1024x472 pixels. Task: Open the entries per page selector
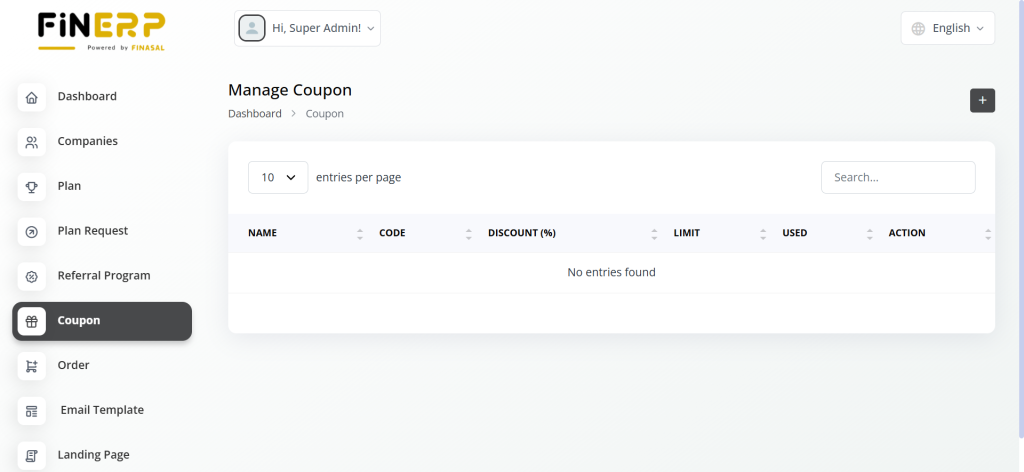point(278,177)
